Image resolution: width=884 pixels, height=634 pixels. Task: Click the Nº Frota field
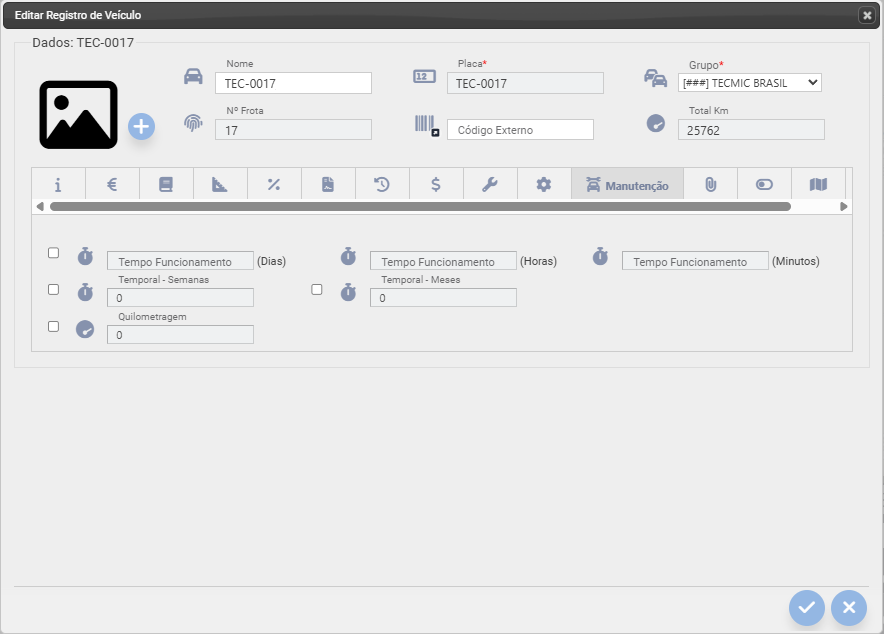293,130
